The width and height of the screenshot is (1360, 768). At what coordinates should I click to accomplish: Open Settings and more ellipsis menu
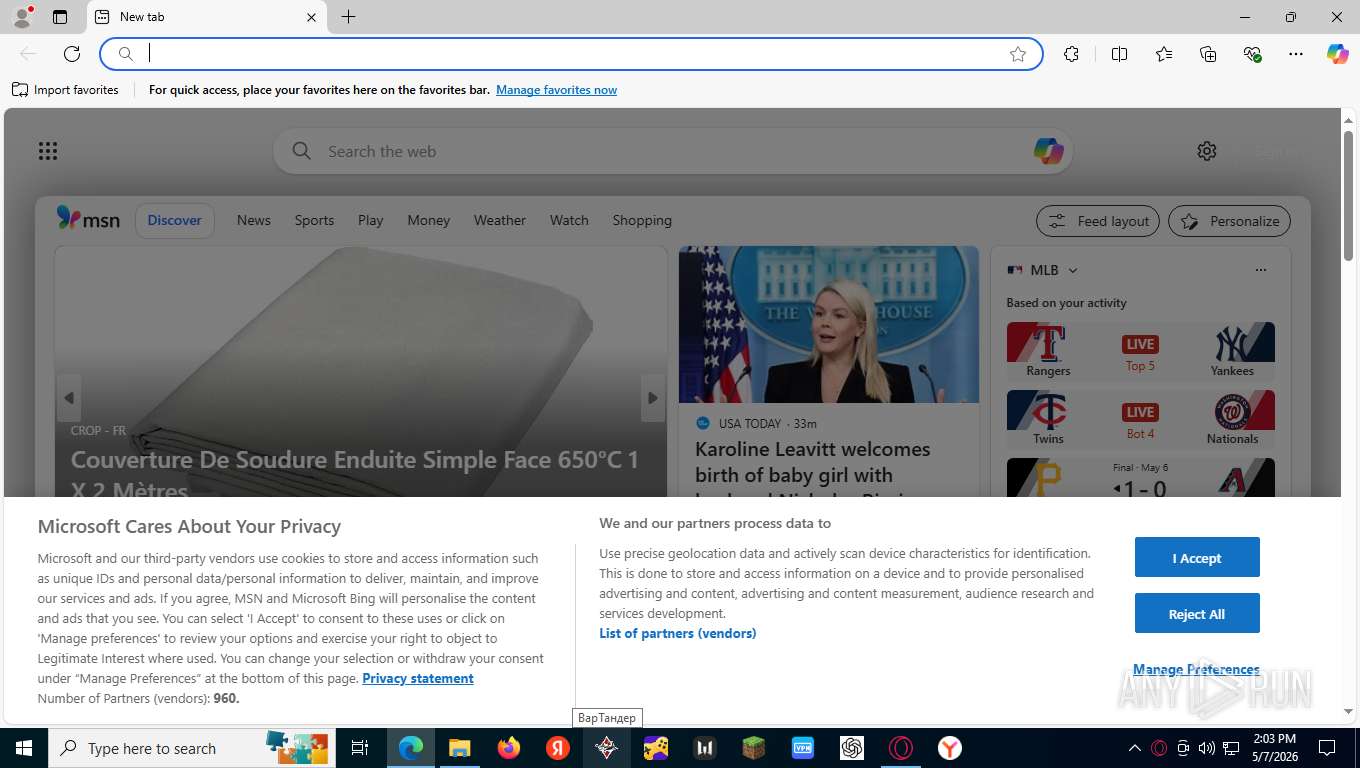tap(1296, 54)
